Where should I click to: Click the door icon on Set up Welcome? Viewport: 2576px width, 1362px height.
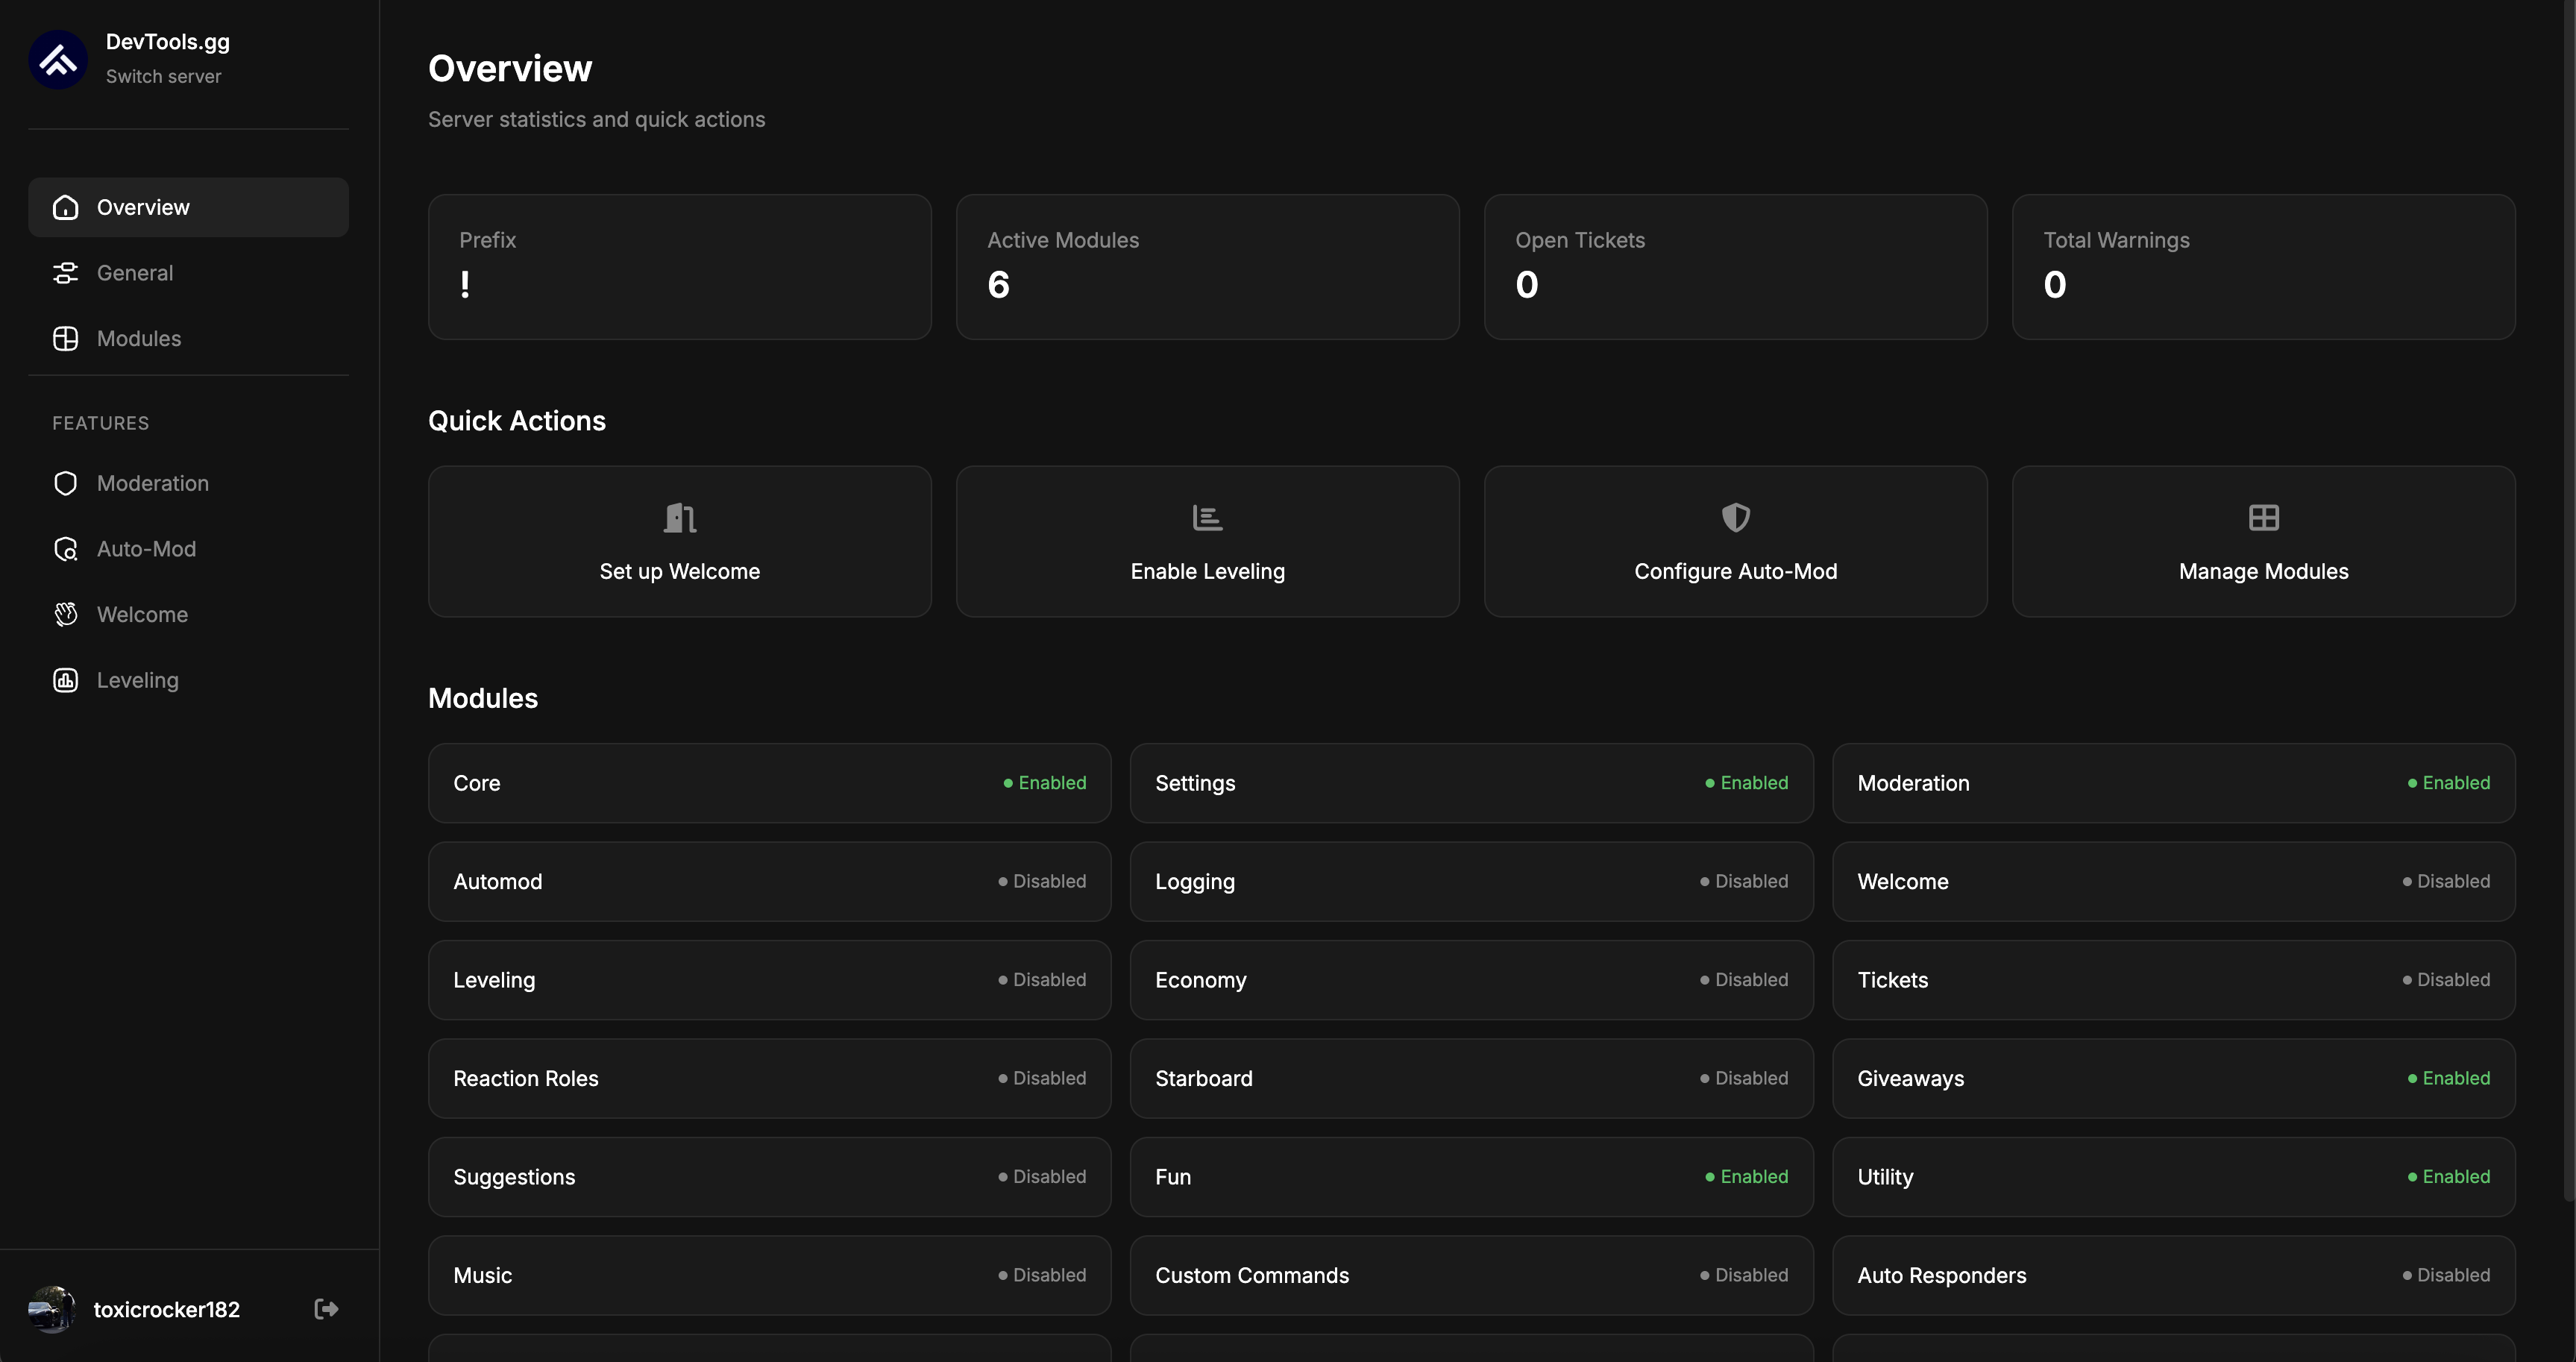[679, 517]
